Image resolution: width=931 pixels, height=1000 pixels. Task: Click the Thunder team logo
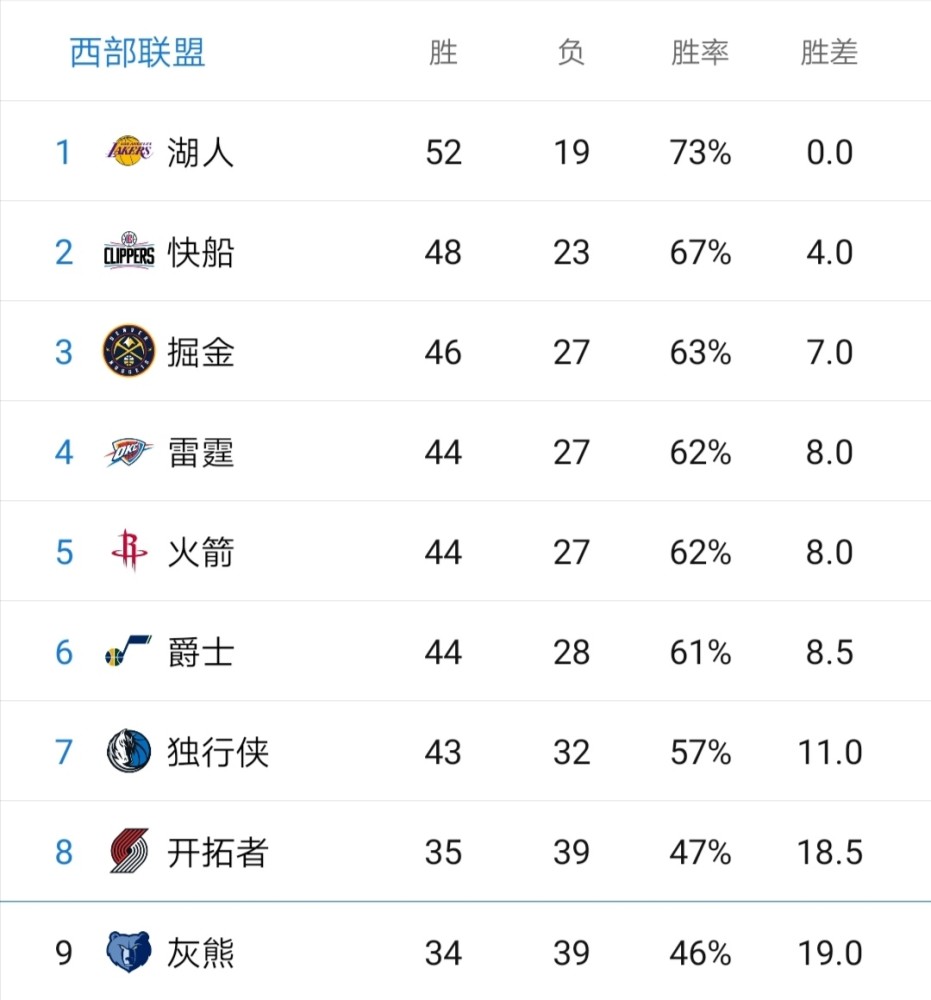coord(129,452)
